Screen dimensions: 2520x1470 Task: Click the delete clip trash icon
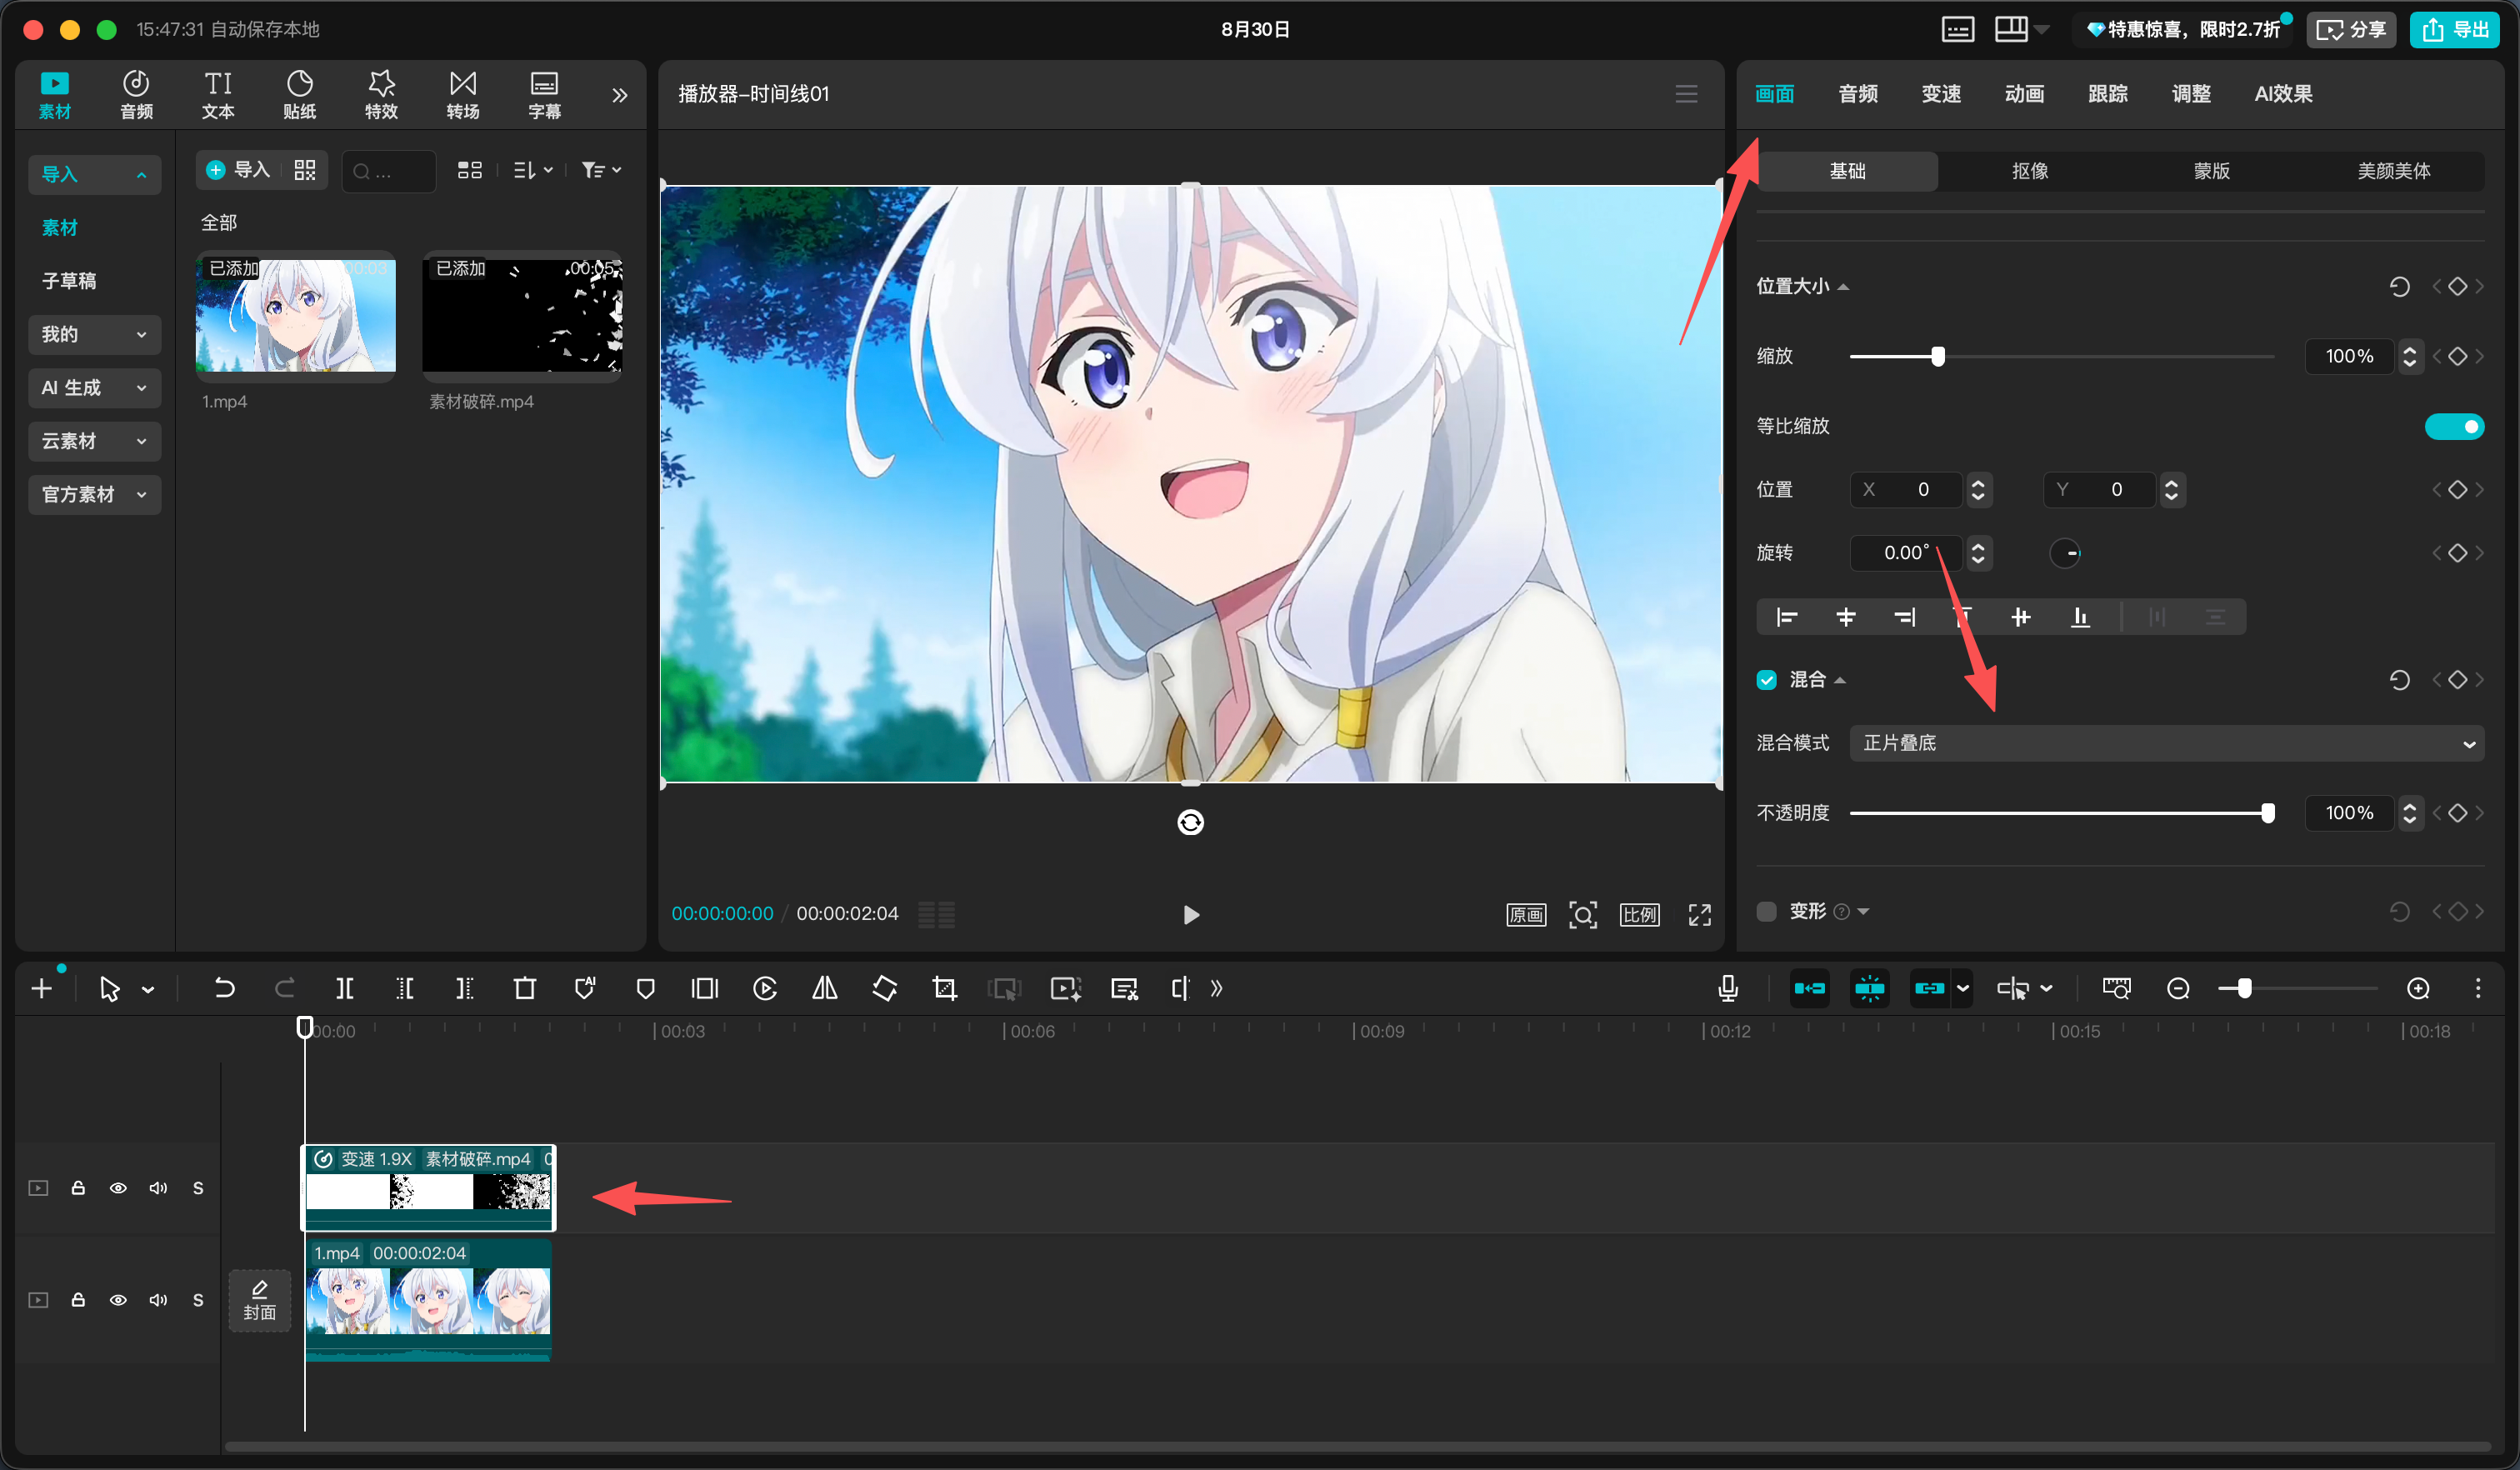[x=524, y=989]
